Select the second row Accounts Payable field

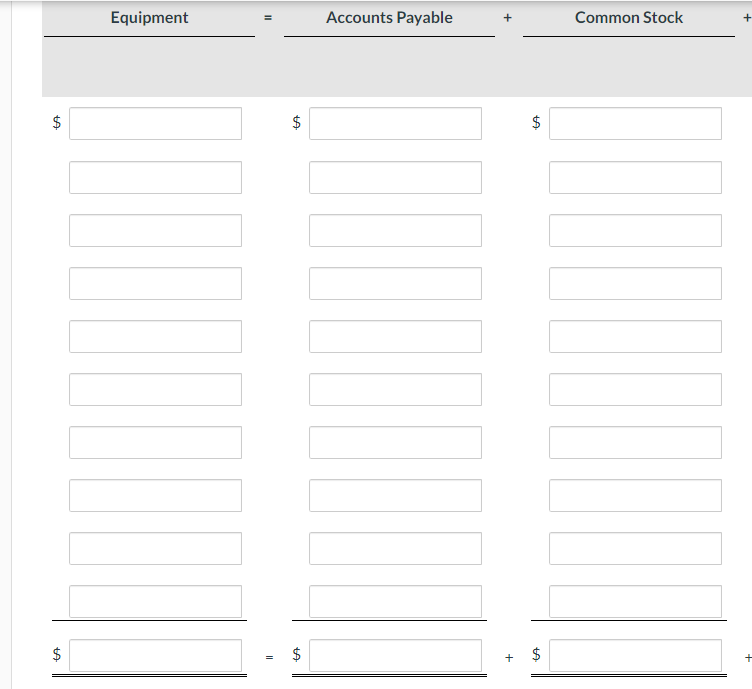396,177
